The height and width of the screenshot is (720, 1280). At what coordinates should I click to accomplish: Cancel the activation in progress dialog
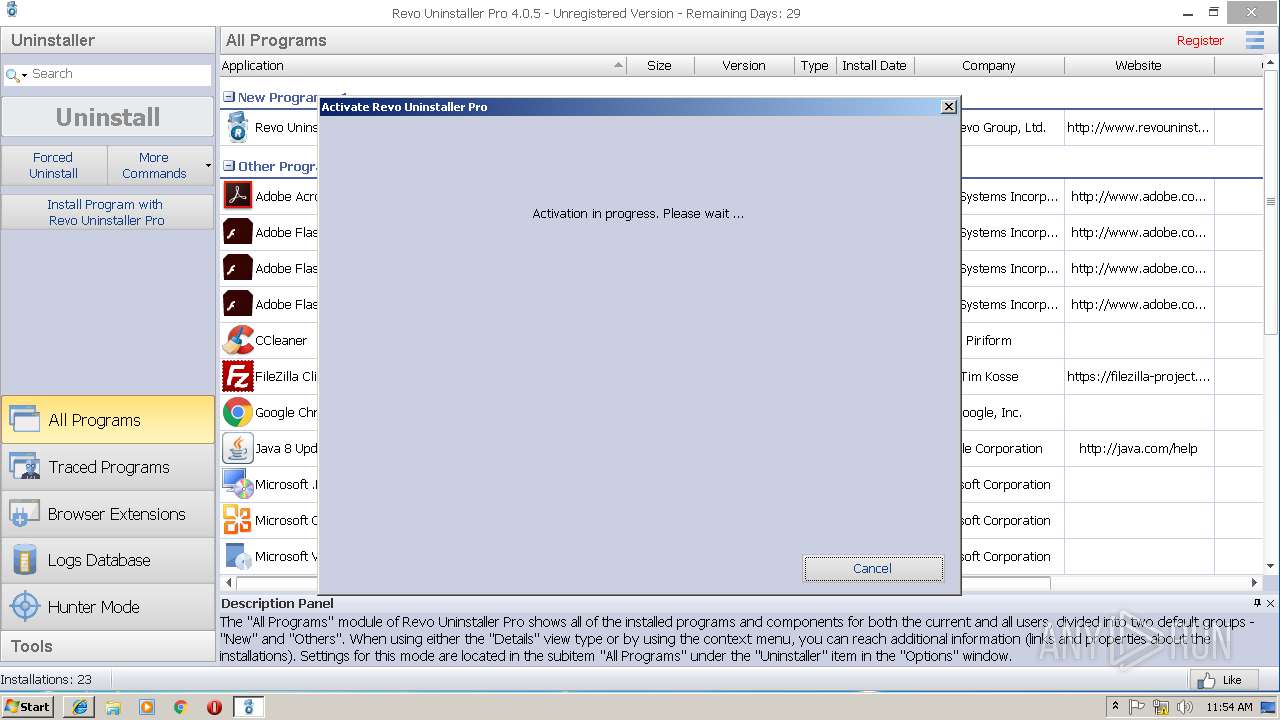(x=873, y=568)
